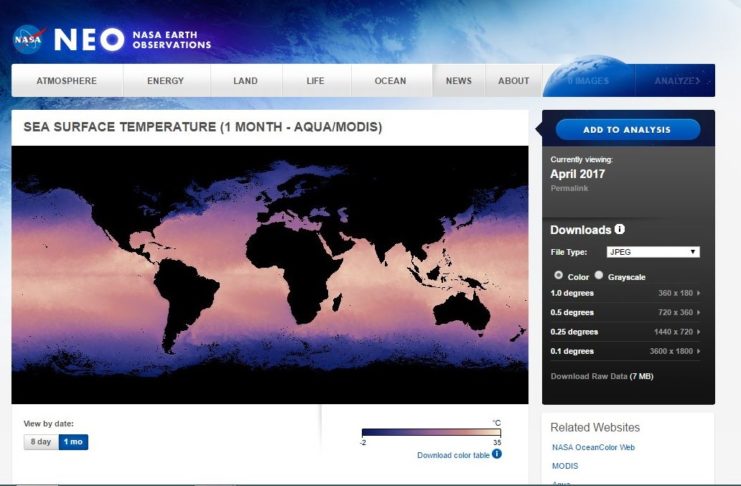The image size is (741, 486).
Task: Select the Grayscale radio button
Action: [599, 275]
